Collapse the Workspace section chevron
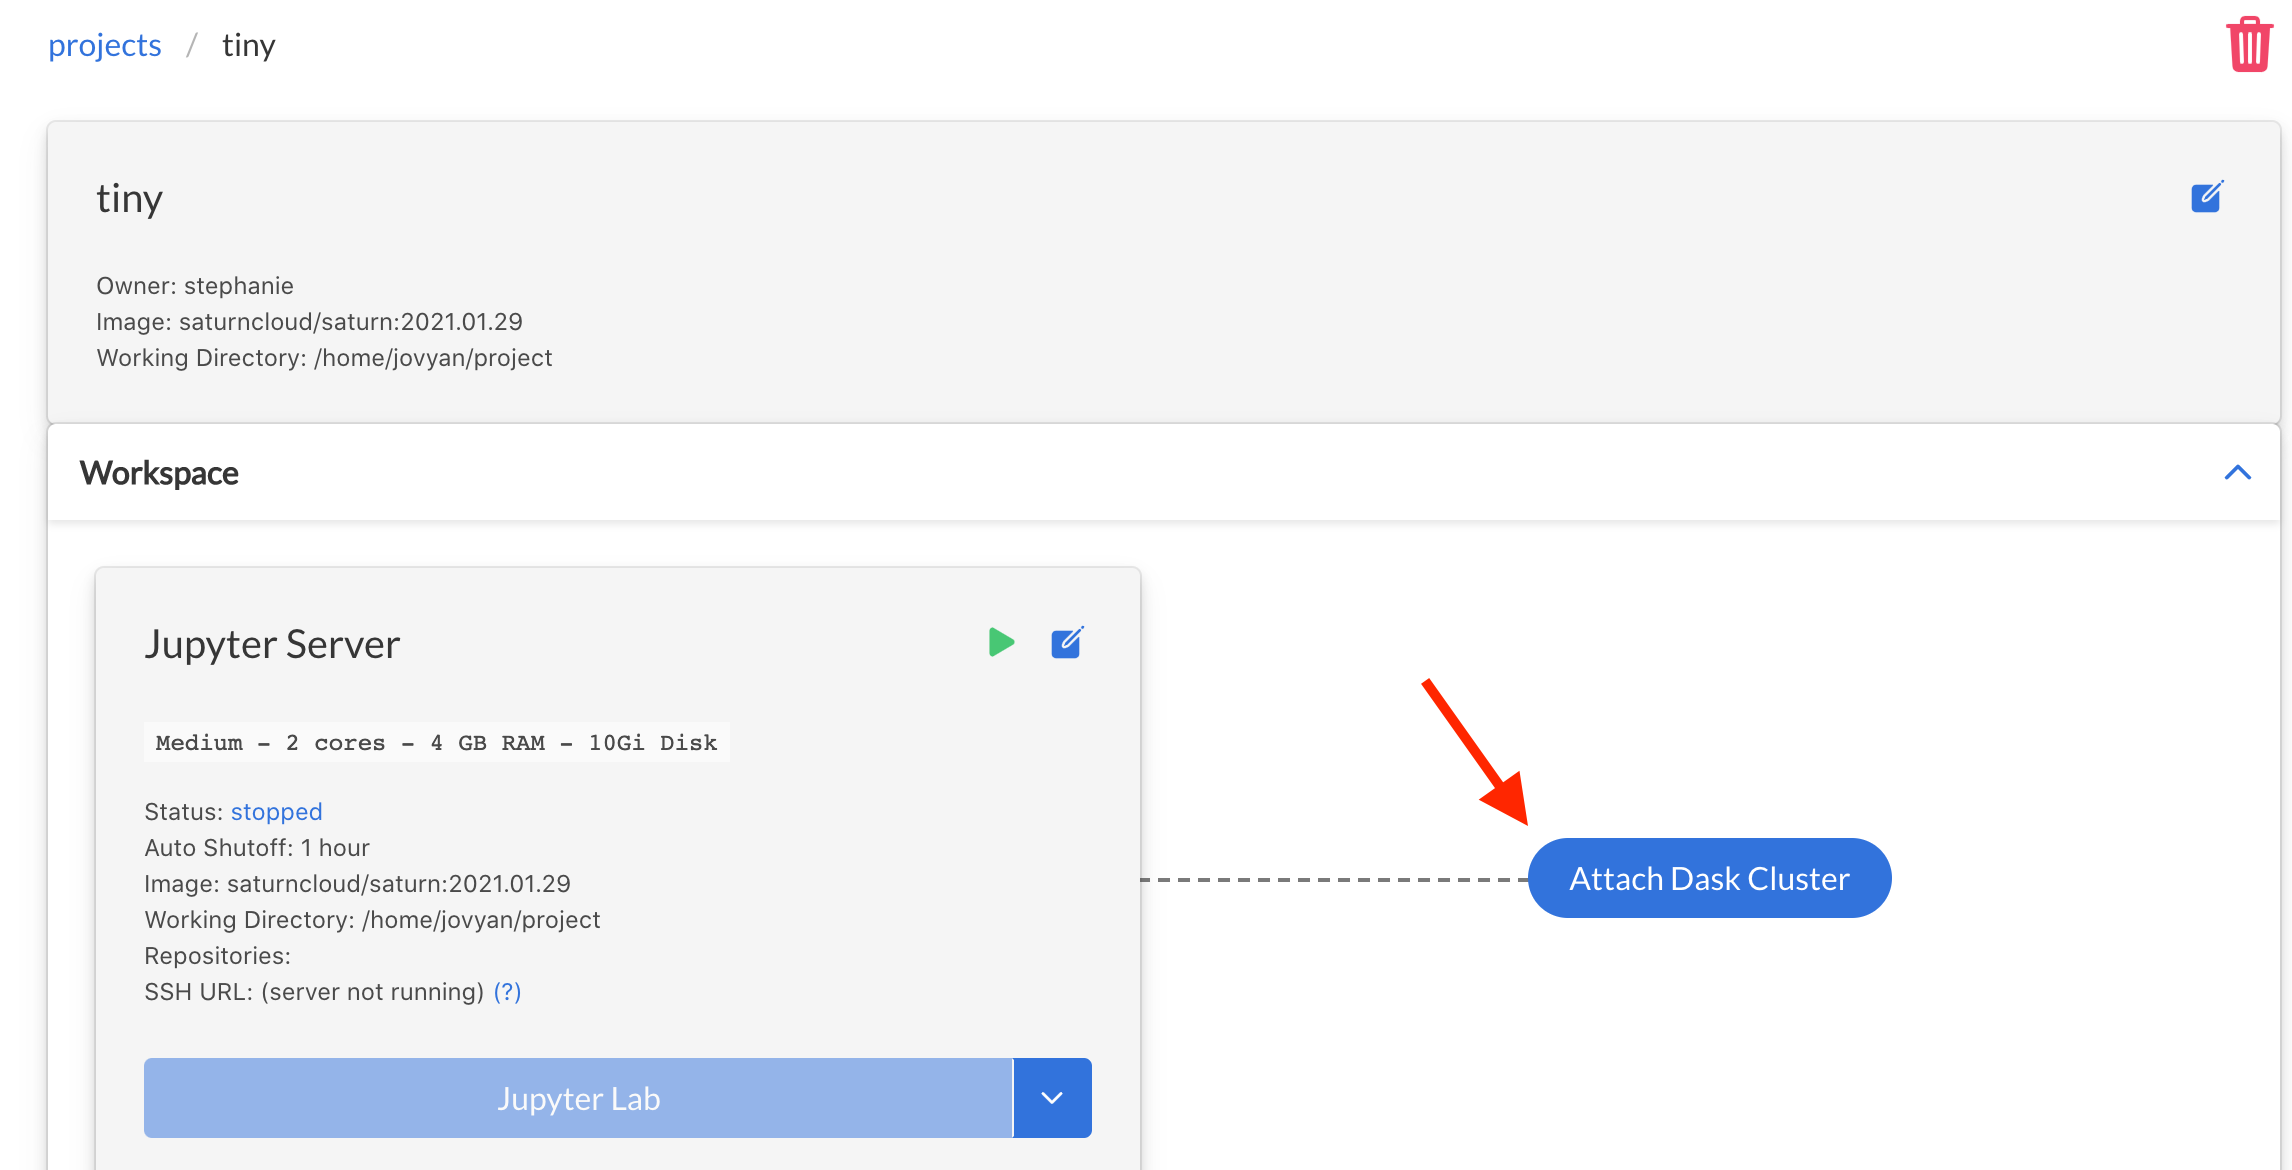The height and width of the screenshot is (1170, 2292). click(x=2237, y=473)
